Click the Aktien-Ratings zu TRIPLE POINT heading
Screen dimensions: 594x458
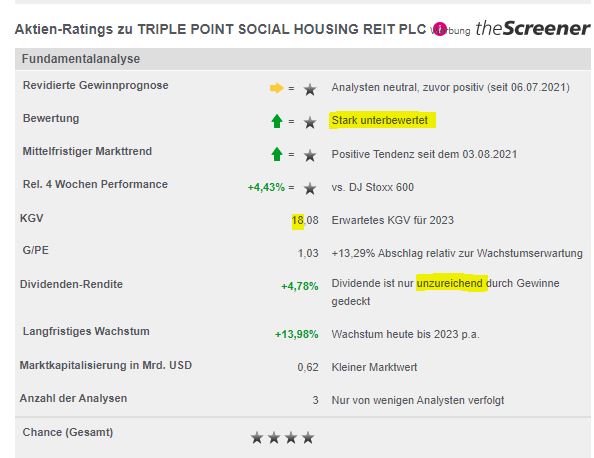[220, 29]
